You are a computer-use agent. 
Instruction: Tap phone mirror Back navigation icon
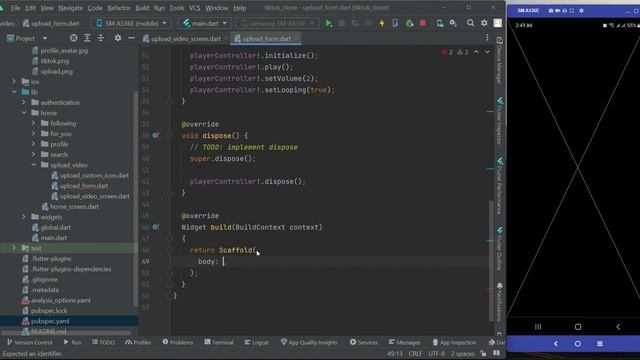click(x=618, y=327)
